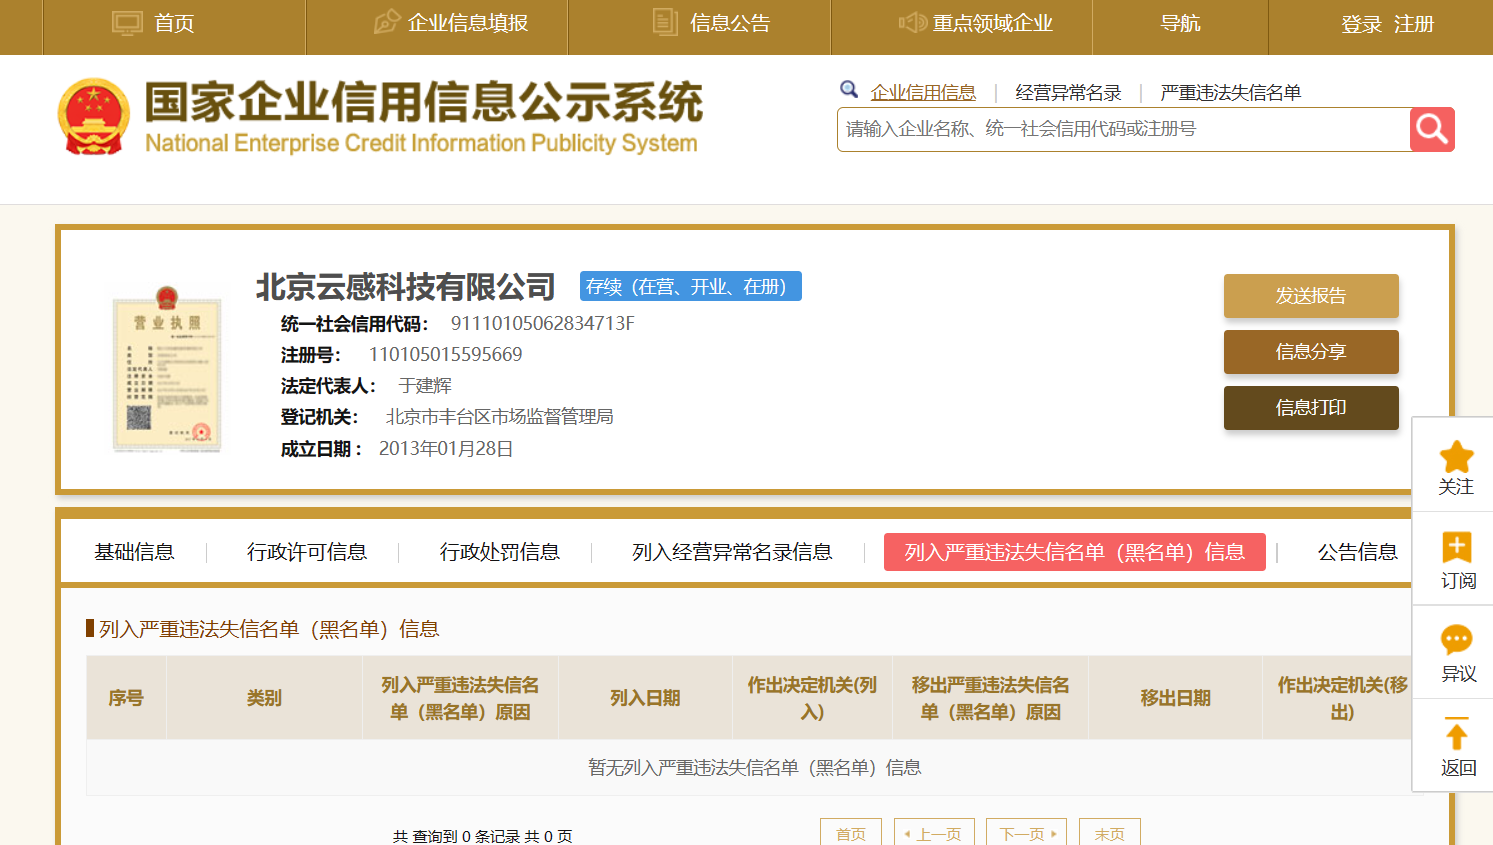Click the document icon beside 信息公告
The image size is (1493, 845).
click(x=665, y=22)
